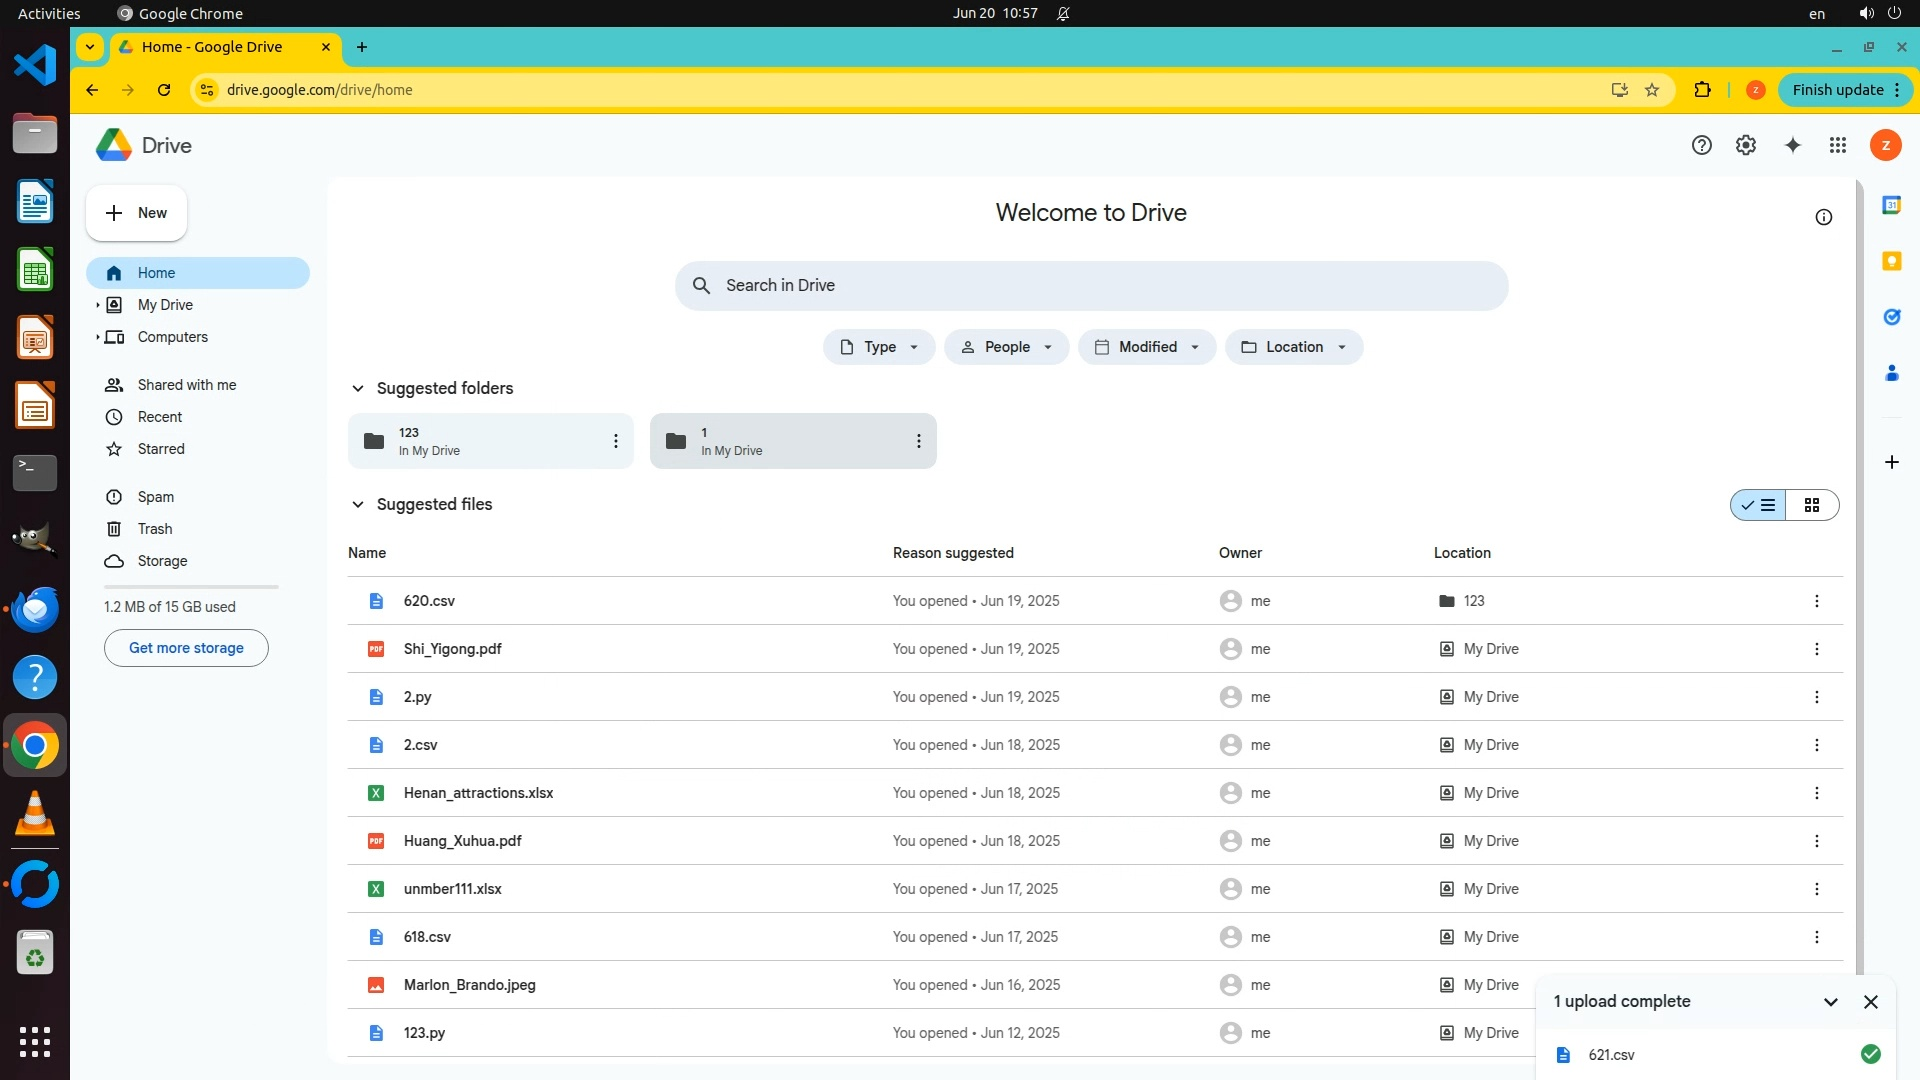This screenshot has height=1080, width=1920.
Task: Show the view details info icon
Action: click(x=1823, y=217)
